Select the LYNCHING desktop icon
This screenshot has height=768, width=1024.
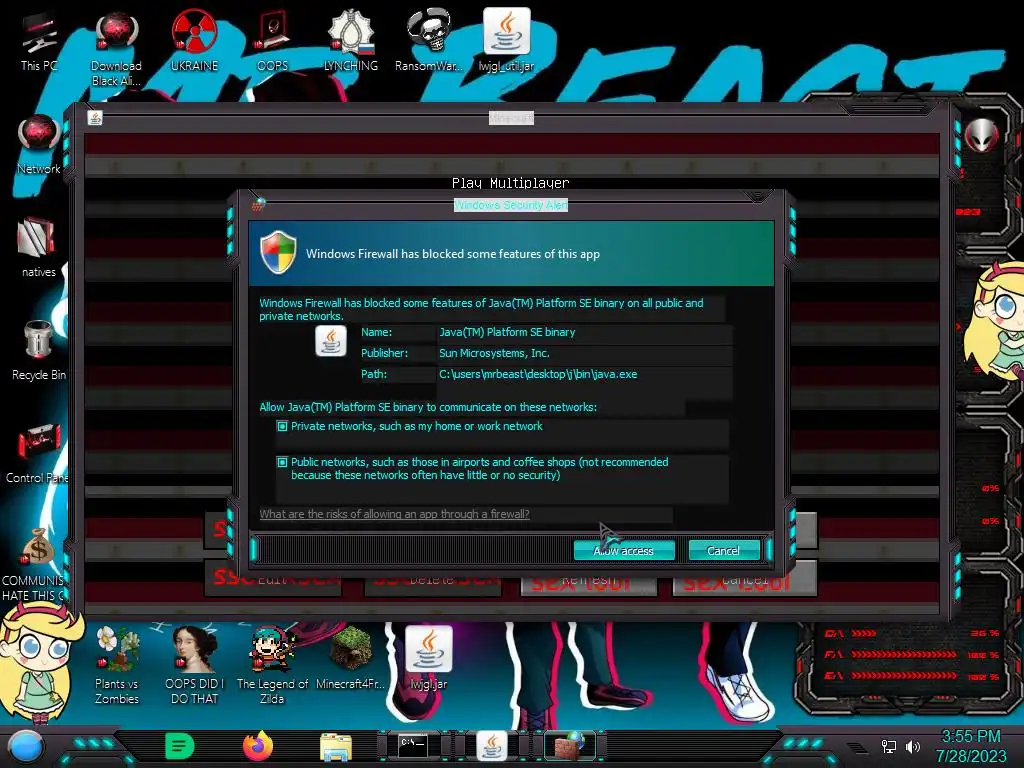coord(351,40)
